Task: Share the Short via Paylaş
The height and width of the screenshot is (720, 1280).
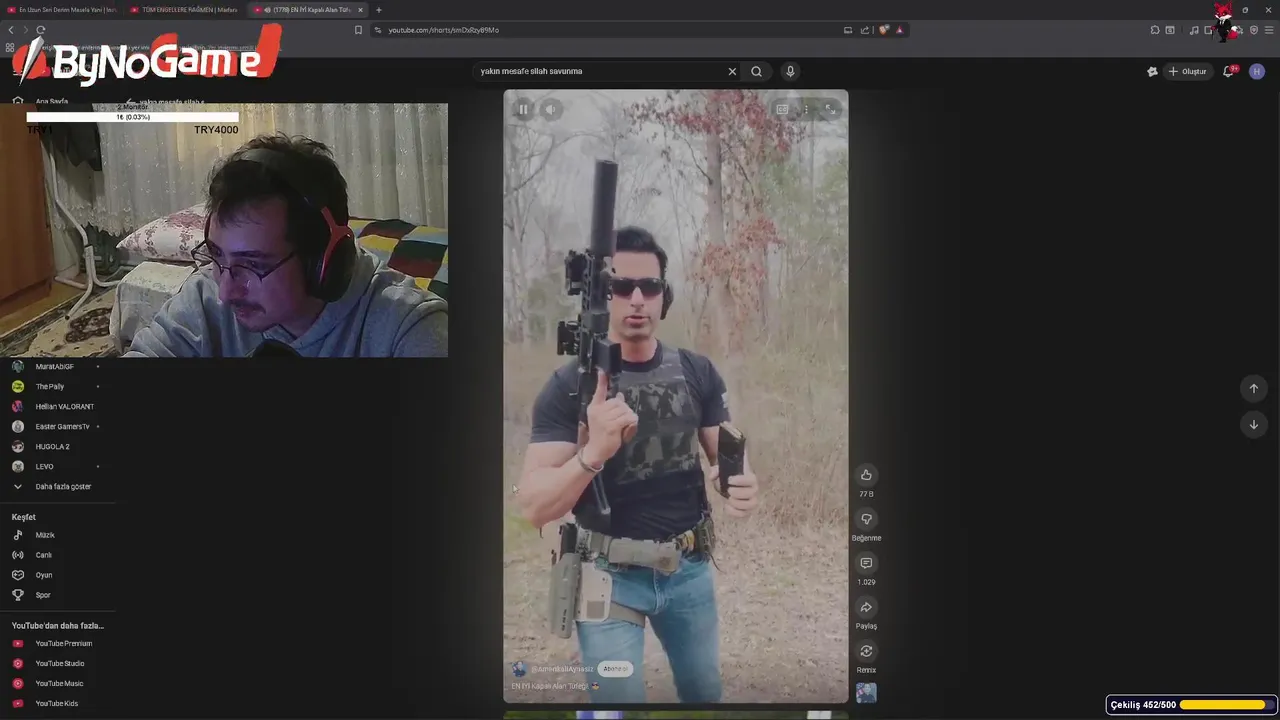Action: tap(866, 607)
